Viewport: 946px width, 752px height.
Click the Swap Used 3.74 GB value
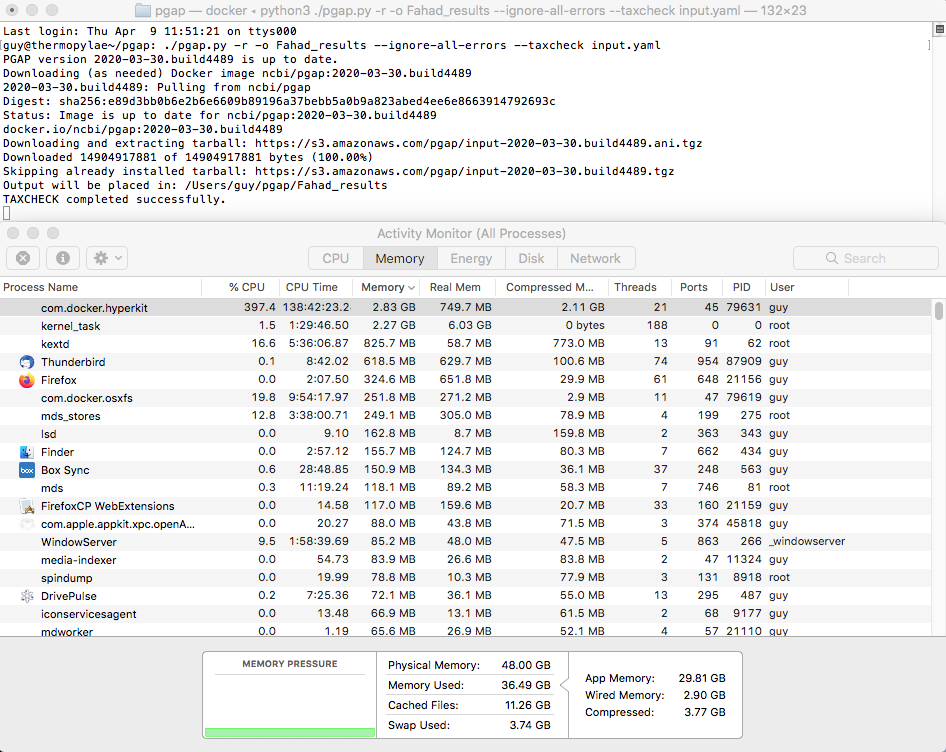click(x=530, y=725)
